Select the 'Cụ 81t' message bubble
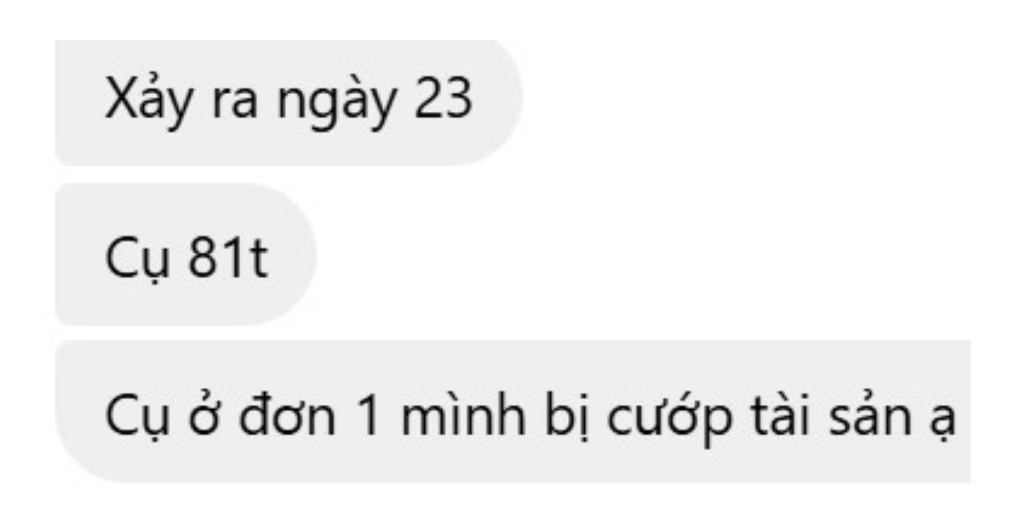The width and height of the screenshot is (1010, 522). point(186,255)
